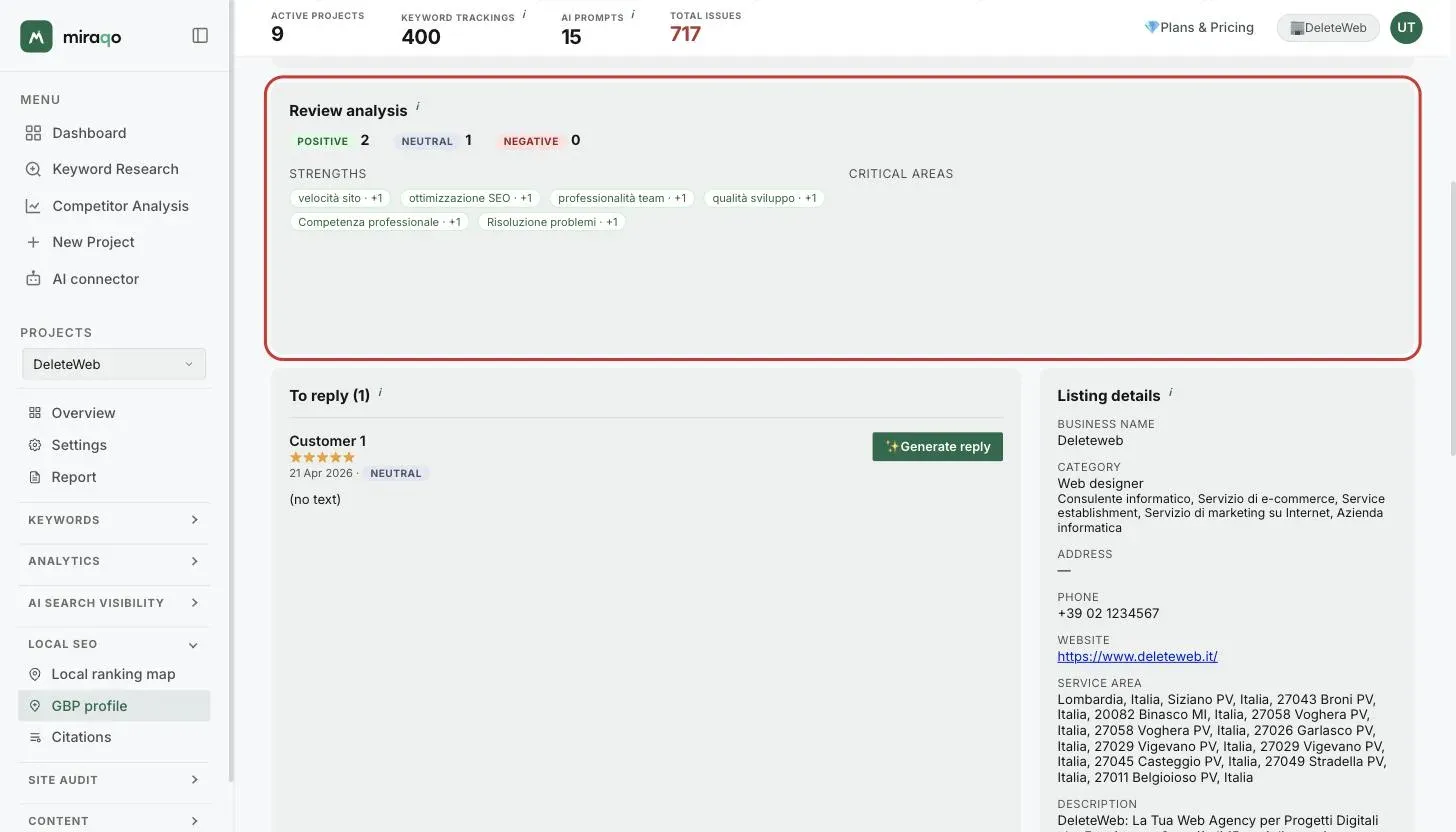Click the Customer 1 reviewer name
1456x832 pixels.
pyautogui.click(x=327, y=441)
